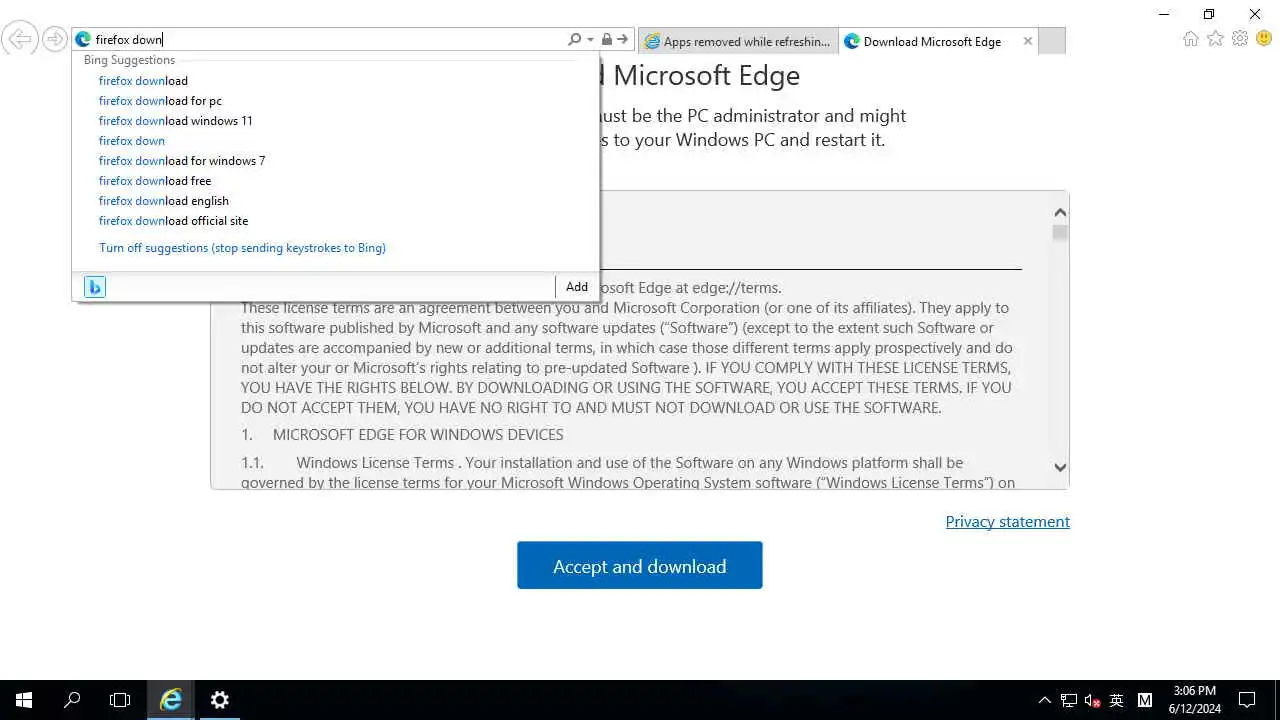Click the 'MICROSOFT EDGE FOR WINDOWS DEVICES' heading text
The height and width of the screenshot is (720, 1280).
pos(418,435)
